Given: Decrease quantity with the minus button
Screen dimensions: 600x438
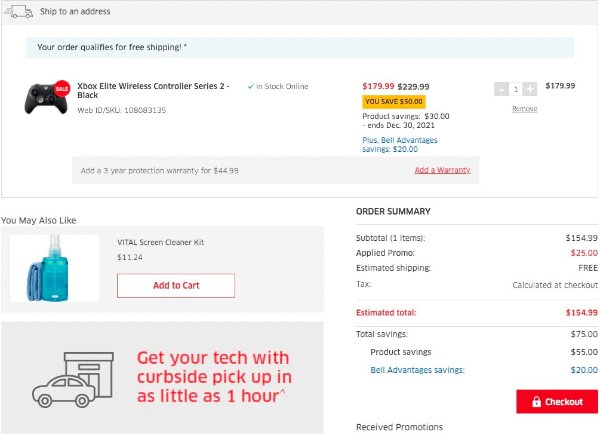Looking at the screenshot, I should click(501, 89).
